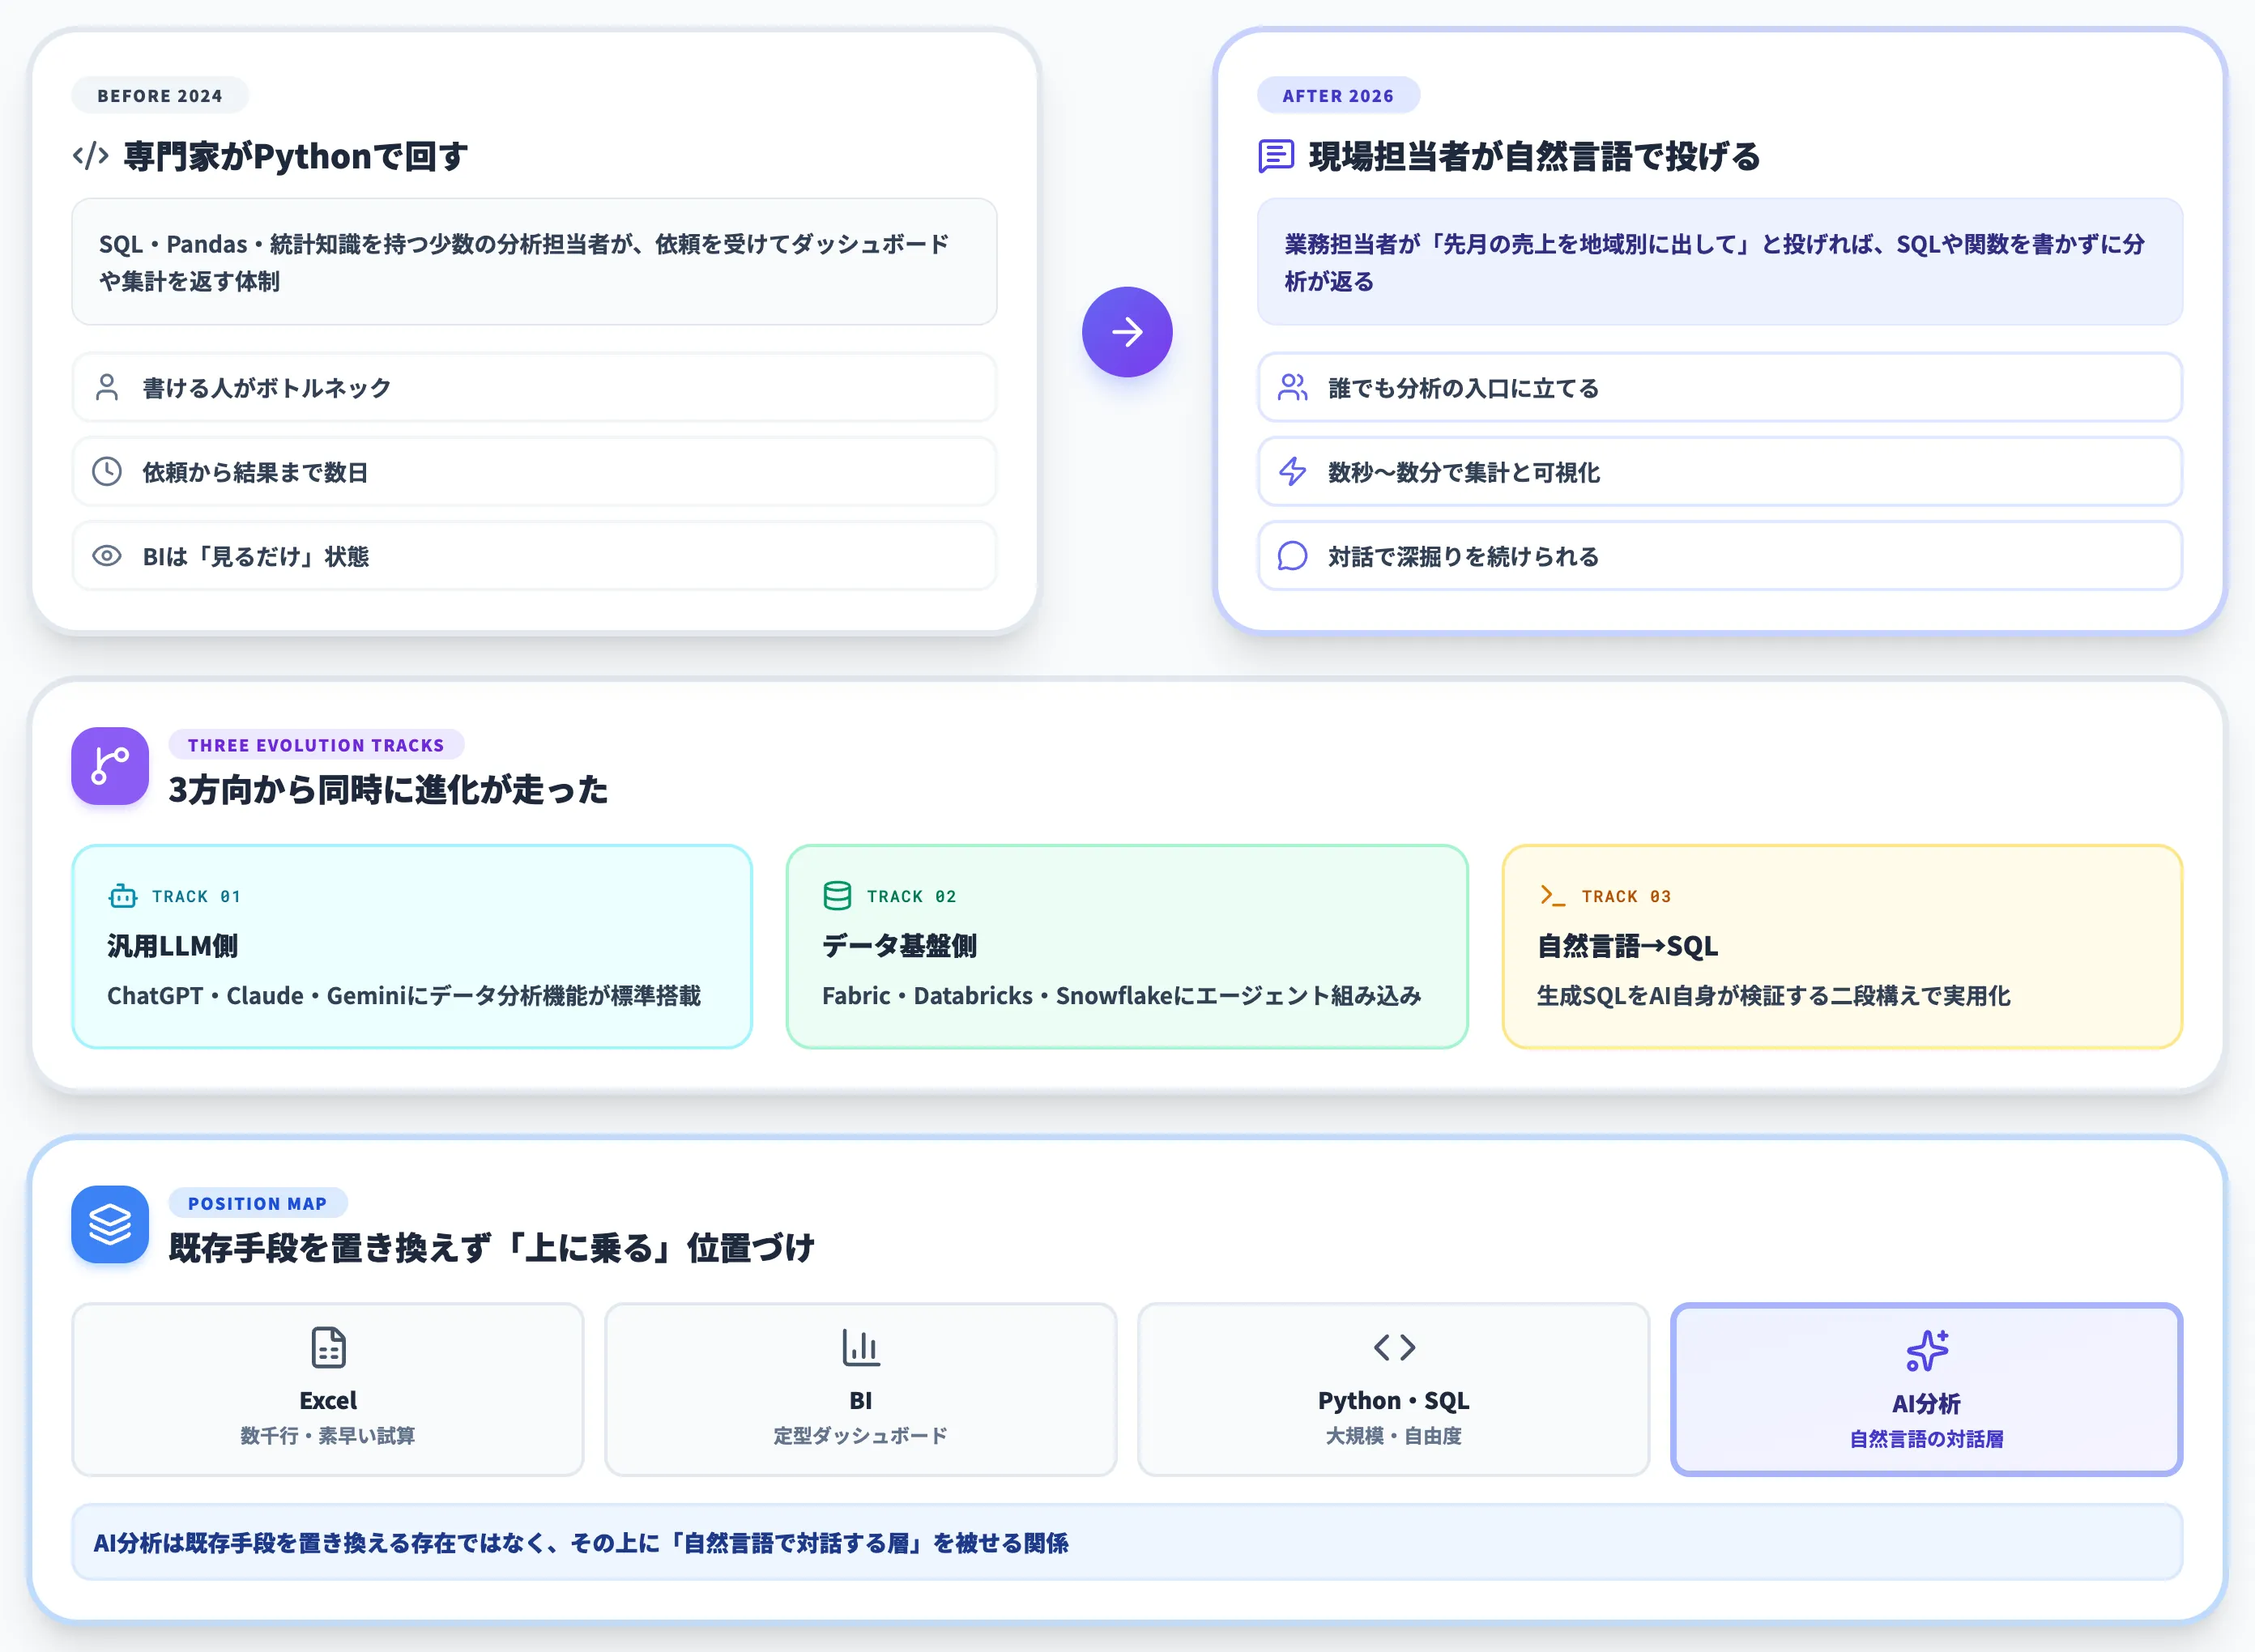Select the THREE EVOLUTION TRACKS badge
Image resolution: width=2255 pixels, height=1652 pixels.
(x=316, y=745)
